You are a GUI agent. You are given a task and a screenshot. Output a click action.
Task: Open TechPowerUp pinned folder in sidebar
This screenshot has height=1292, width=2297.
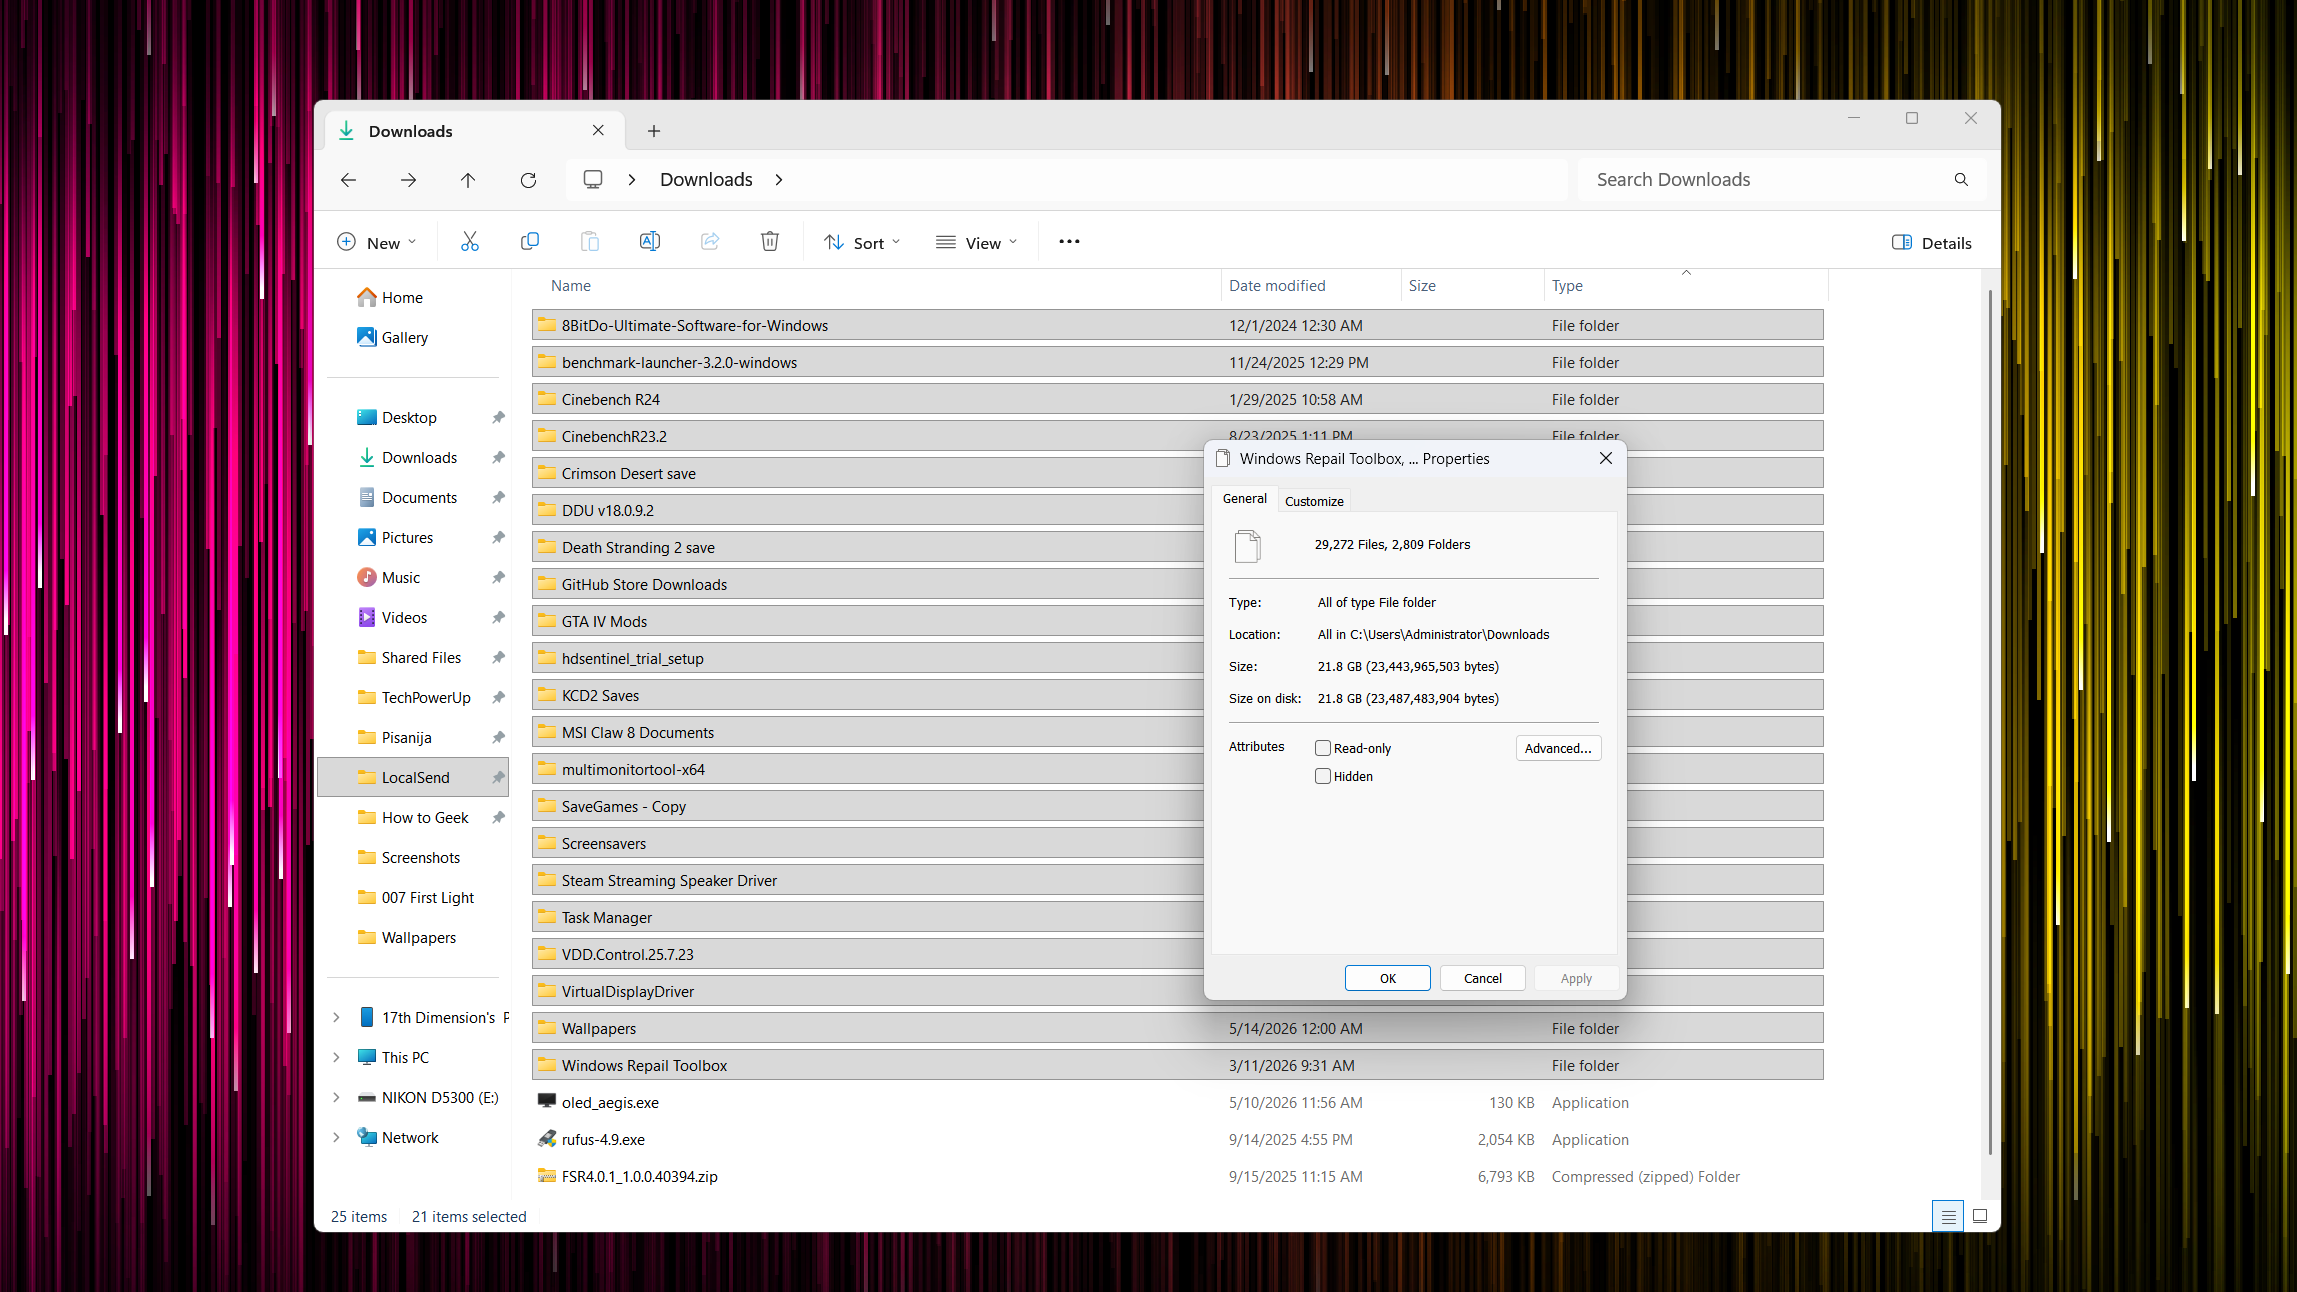coord(414,697)
